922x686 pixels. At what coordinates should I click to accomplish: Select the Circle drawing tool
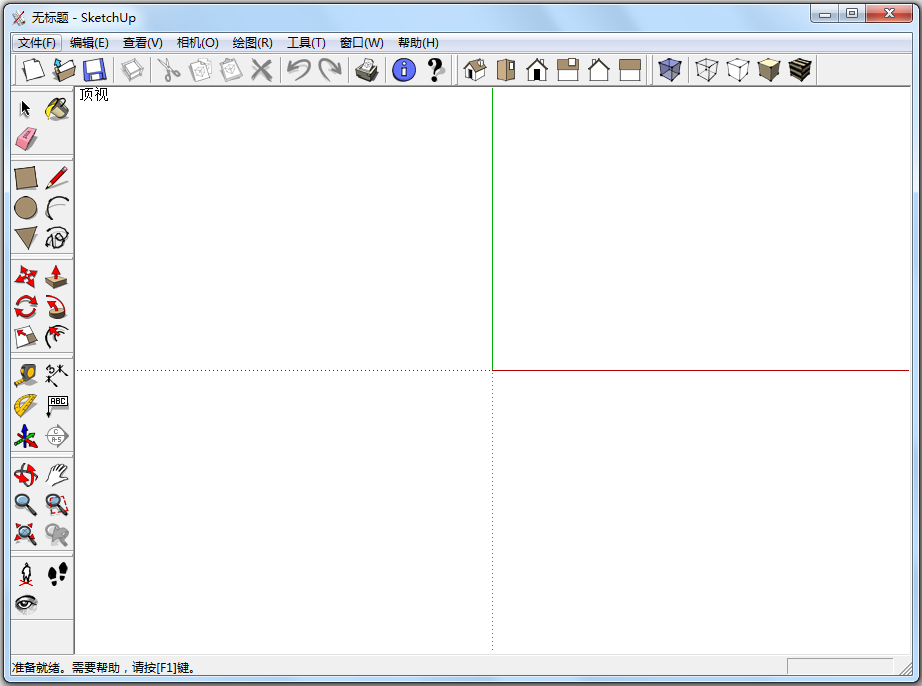point(24,207)
